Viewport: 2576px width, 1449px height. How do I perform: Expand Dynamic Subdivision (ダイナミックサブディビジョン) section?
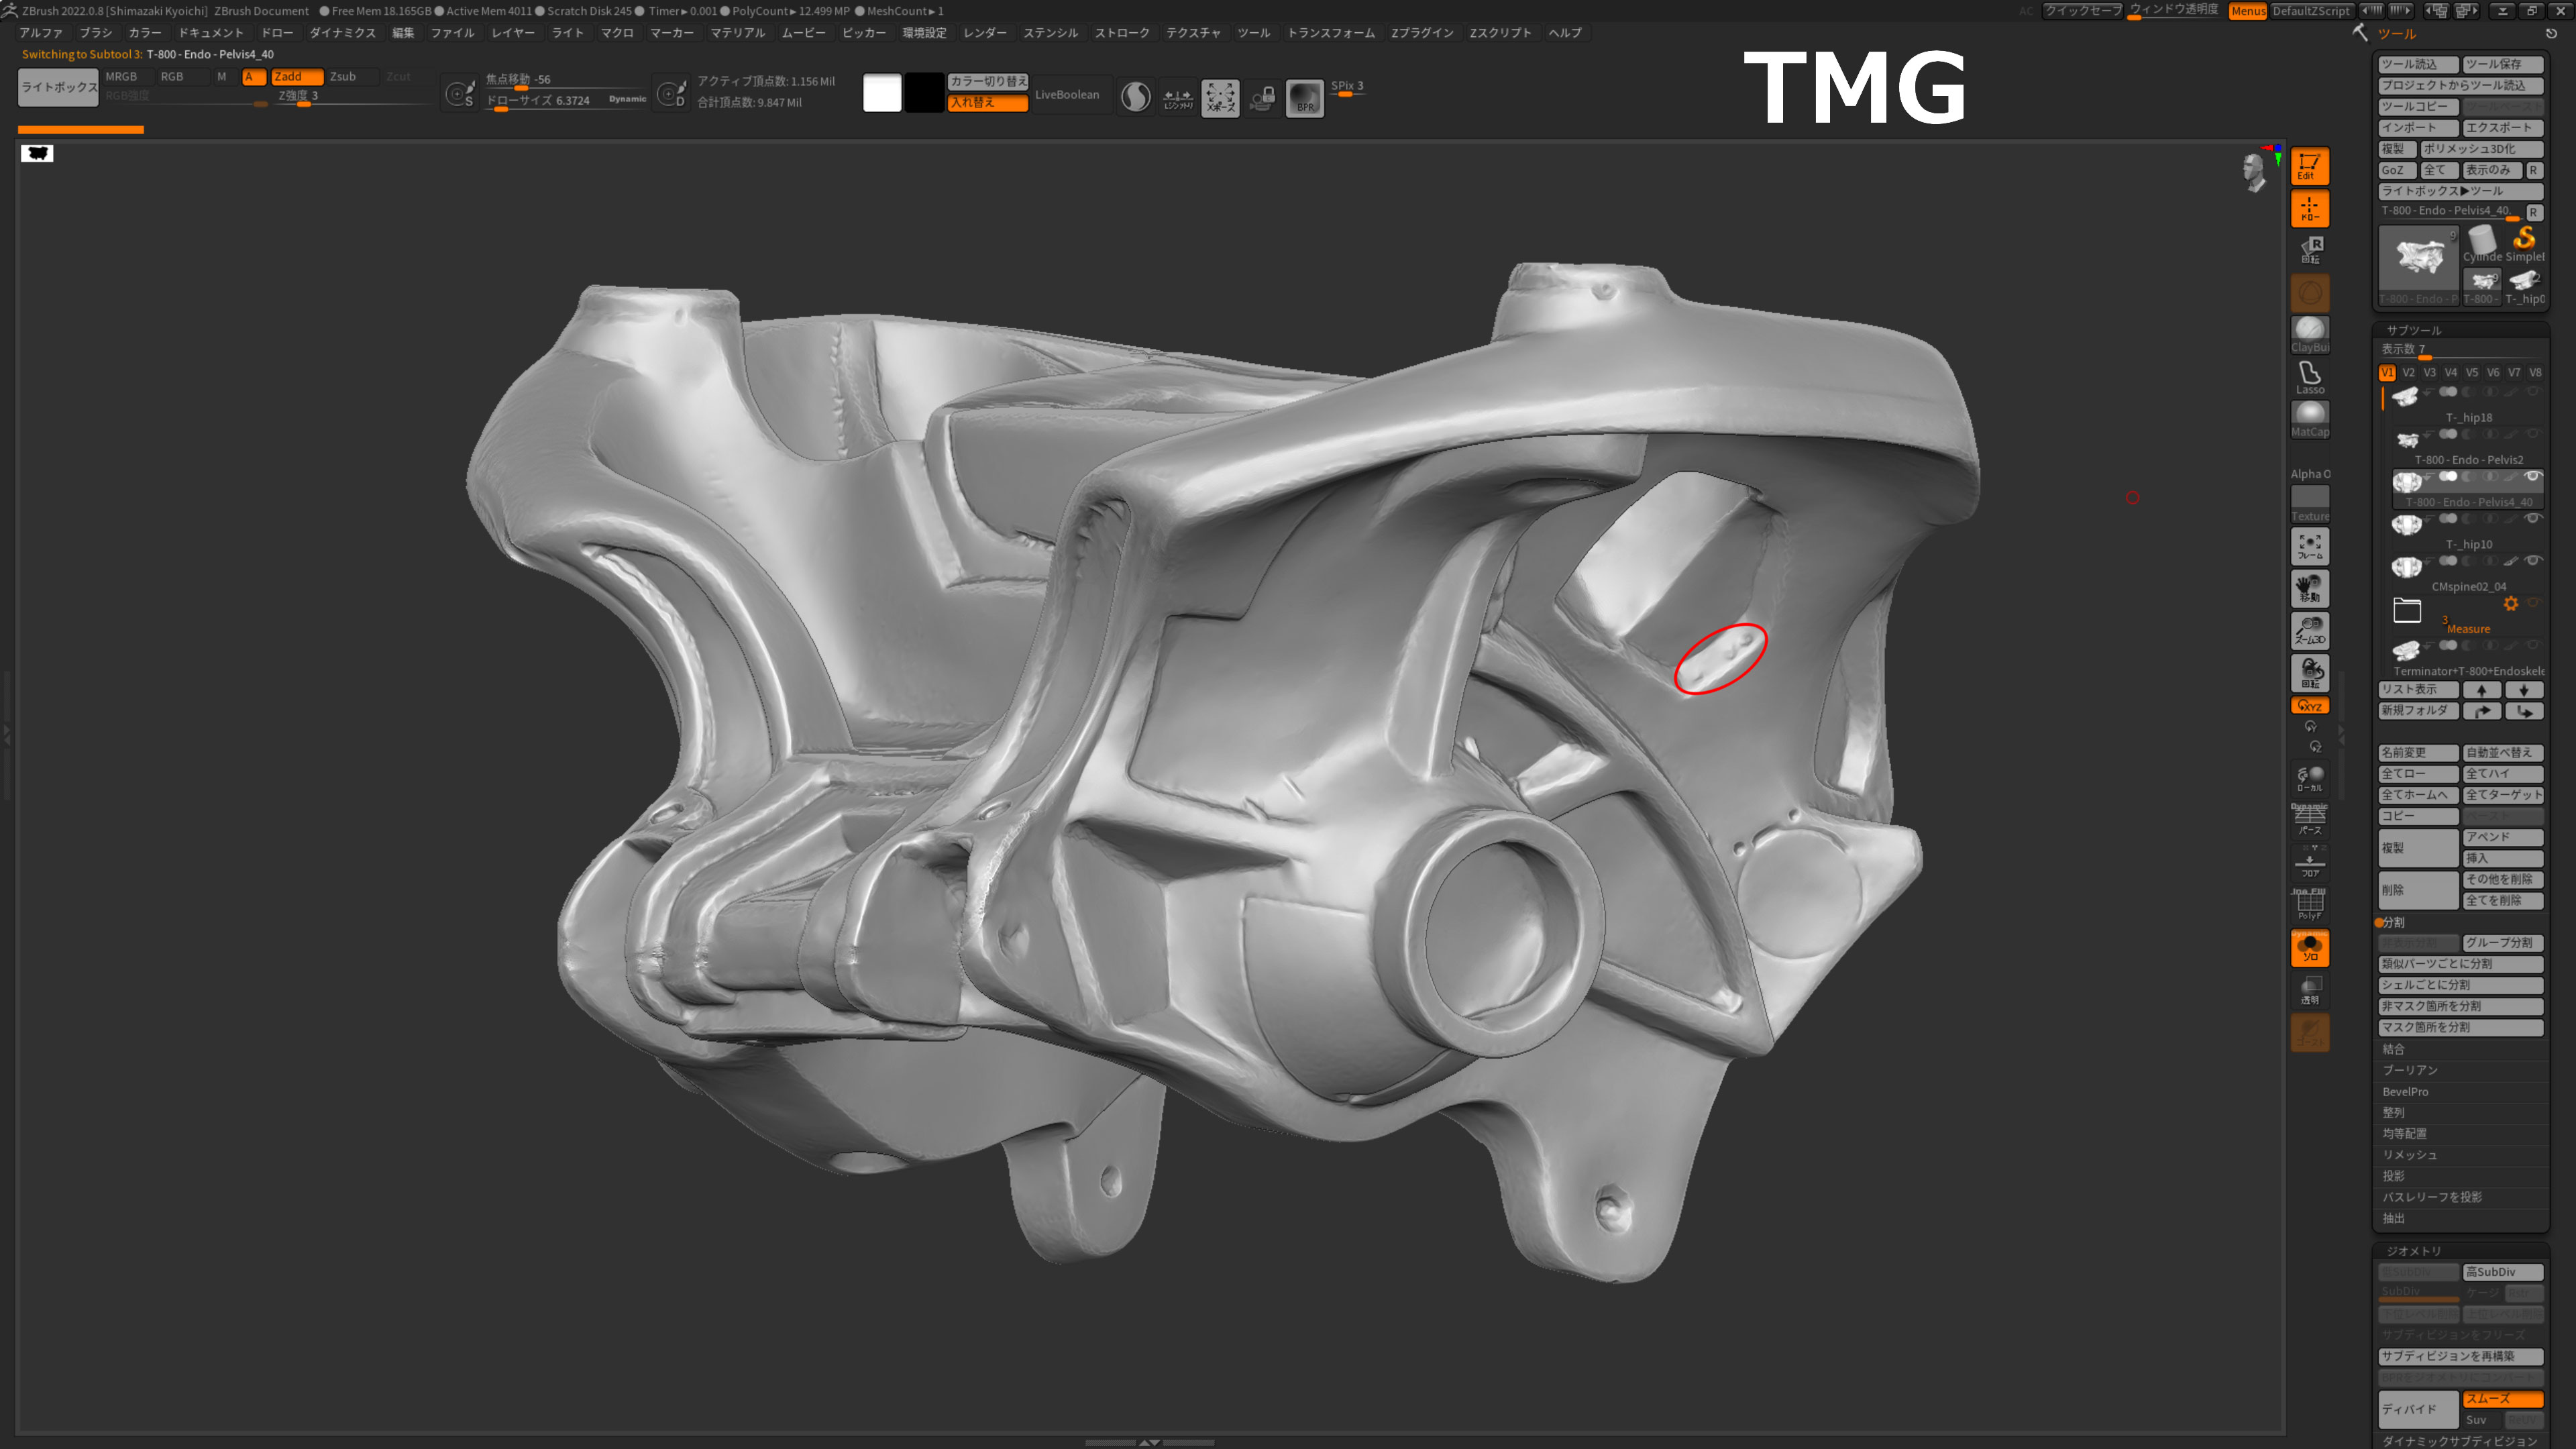2459,1441
